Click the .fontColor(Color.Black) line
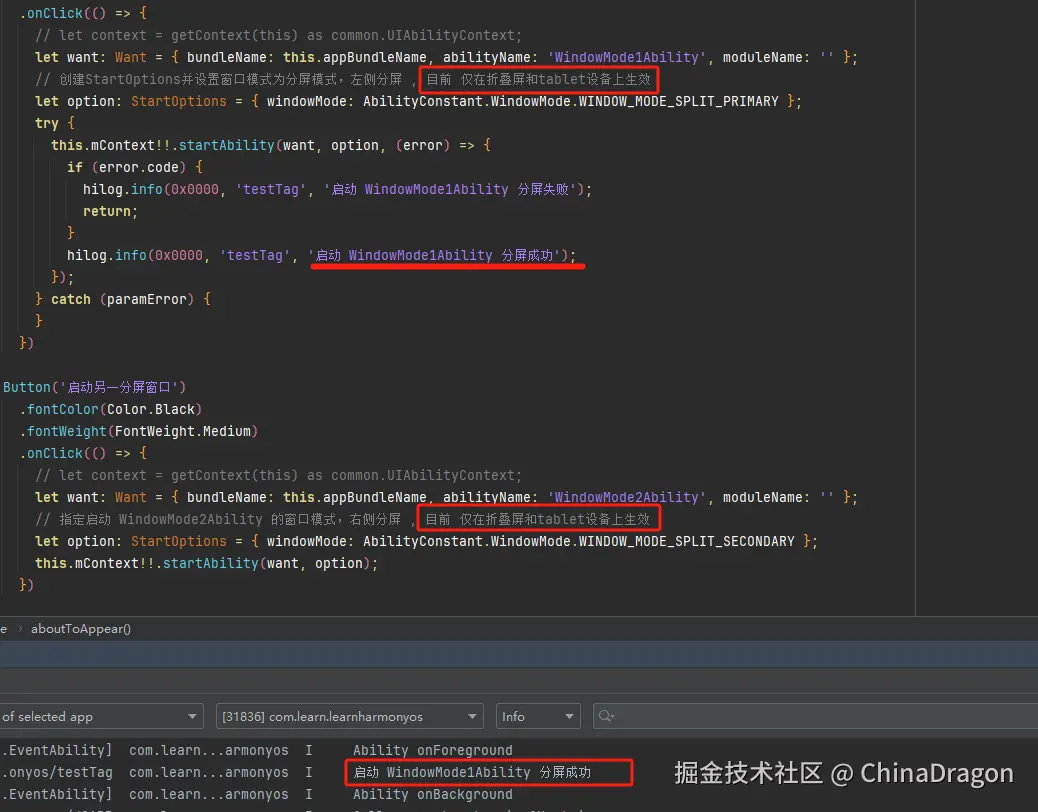 click(111, 410)
